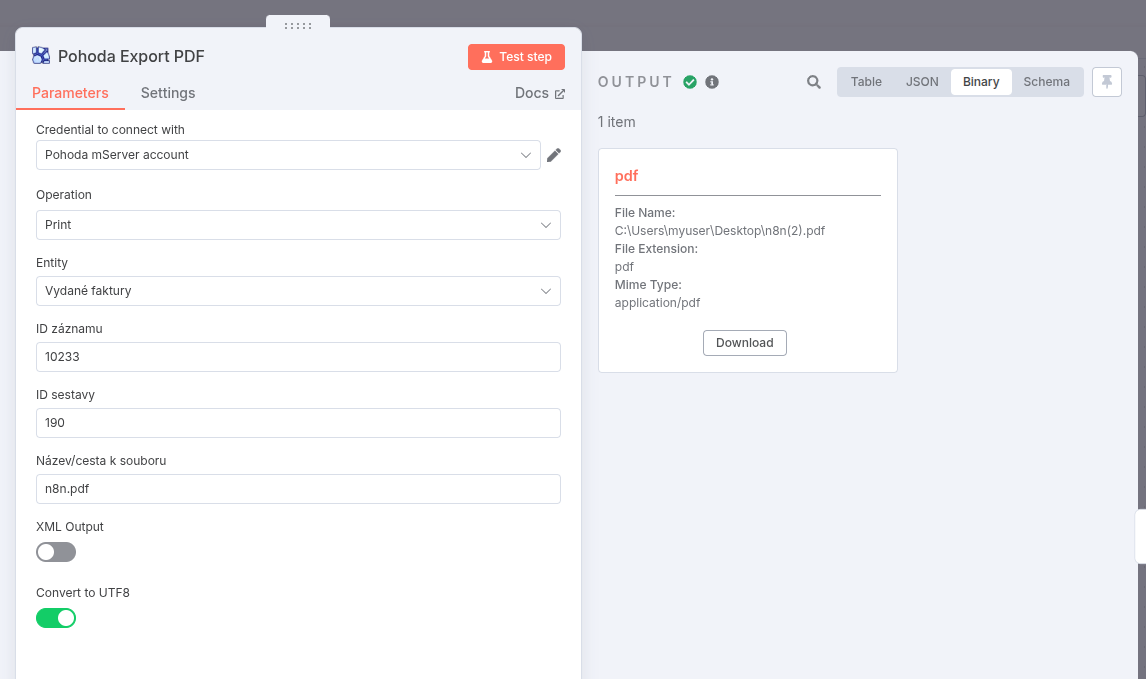Download the pdf binary file
The width and height of the screenshot is (1146, 679).
pos(745,343)
